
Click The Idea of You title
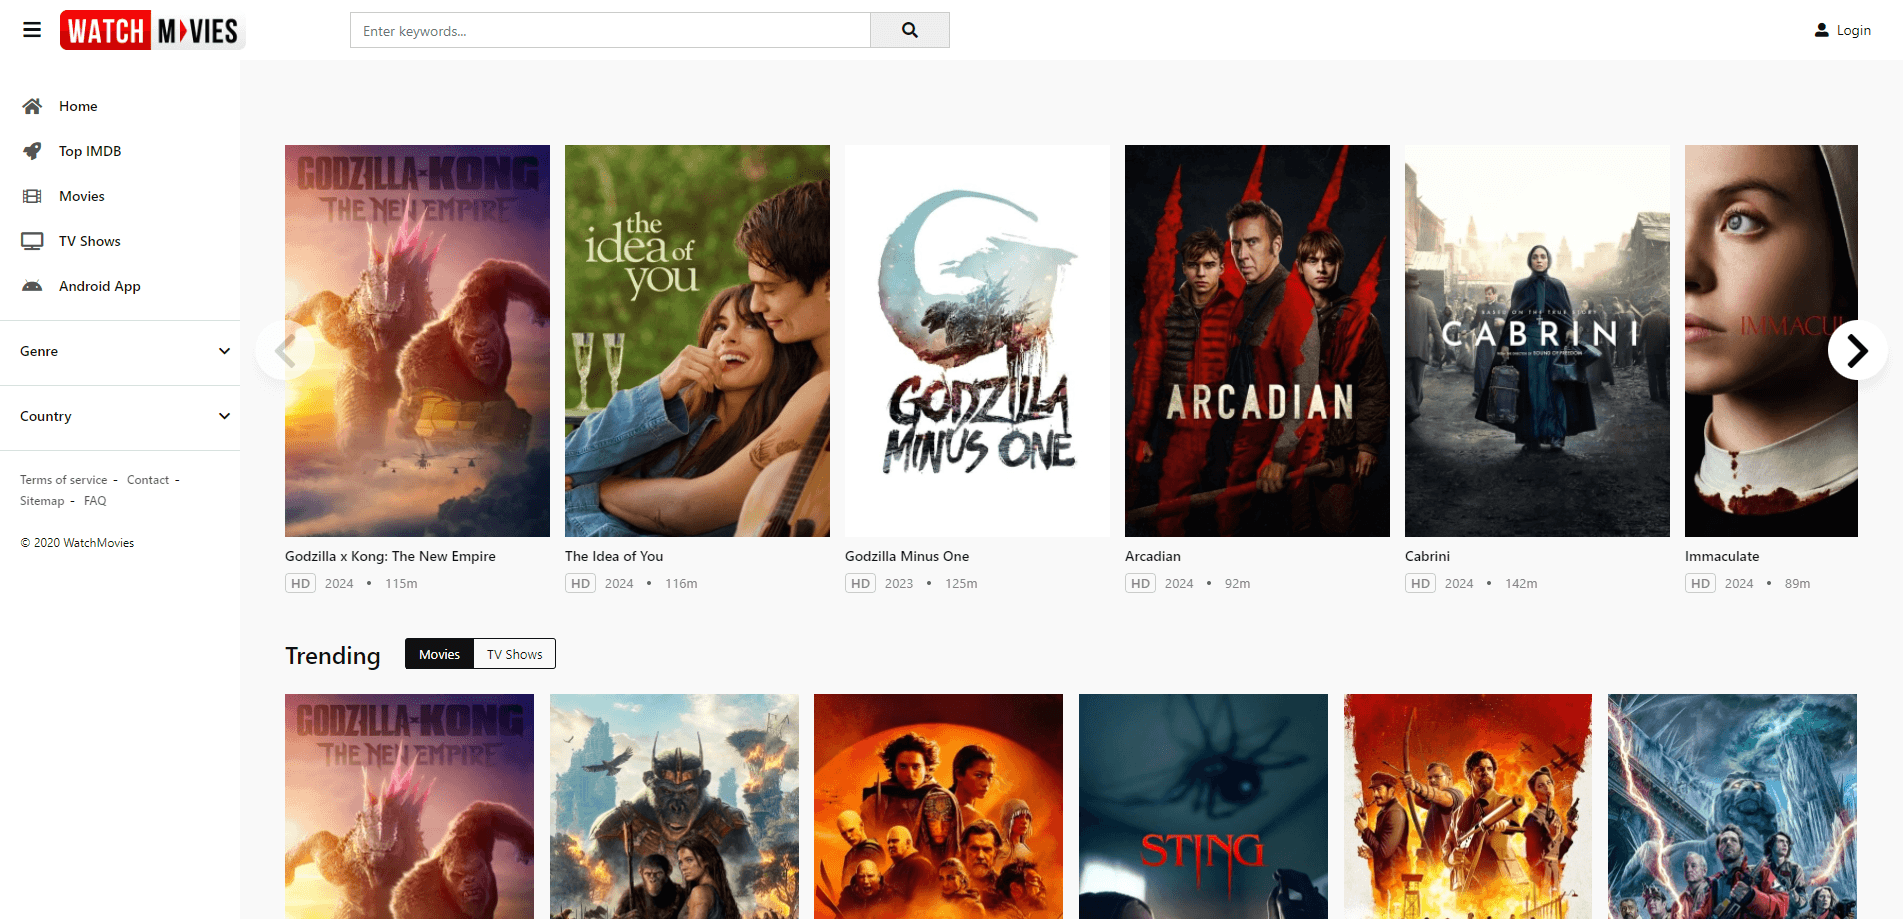pos(614,556)
